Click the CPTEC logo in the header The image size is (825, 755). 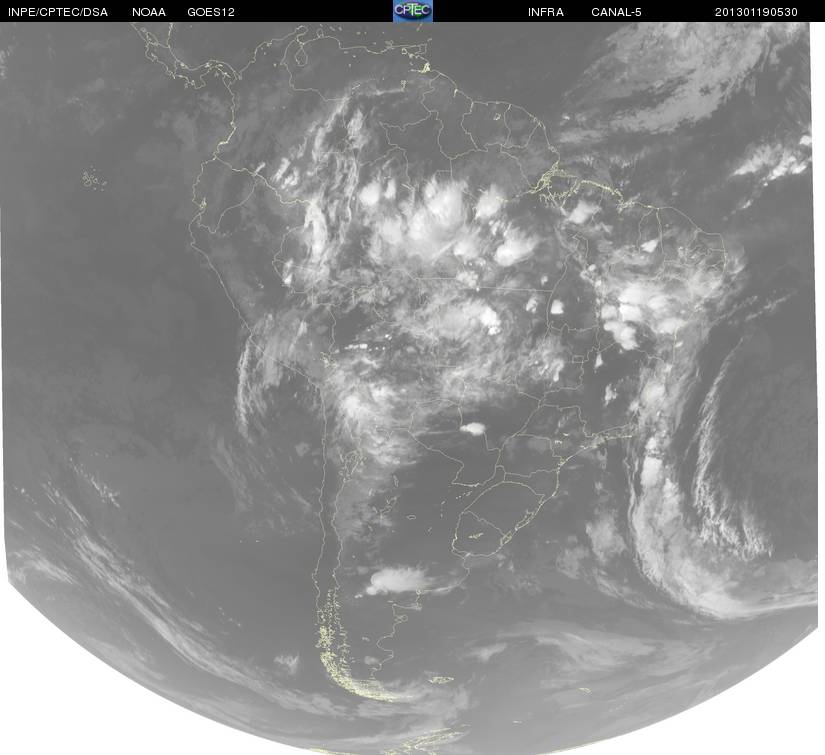tap(413, 11)
